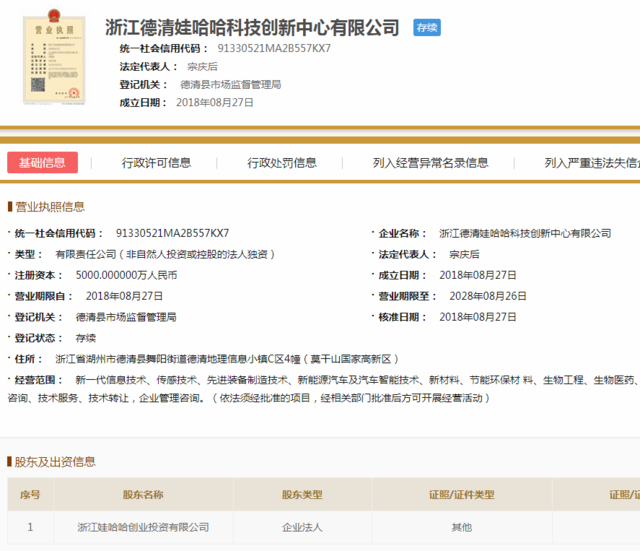Click the business license thumbnail image
This screenshot has width=640, height=551.
tap(52, 58)
